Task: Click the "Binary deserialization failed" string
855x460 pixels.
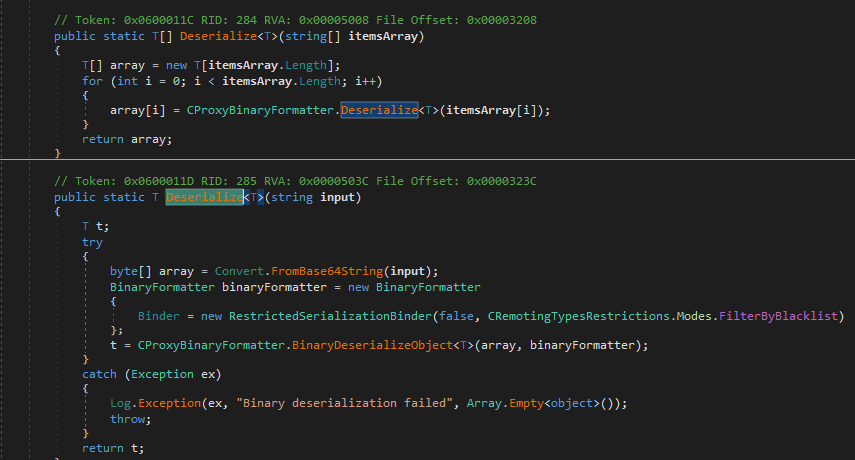Action: [344, 403]
